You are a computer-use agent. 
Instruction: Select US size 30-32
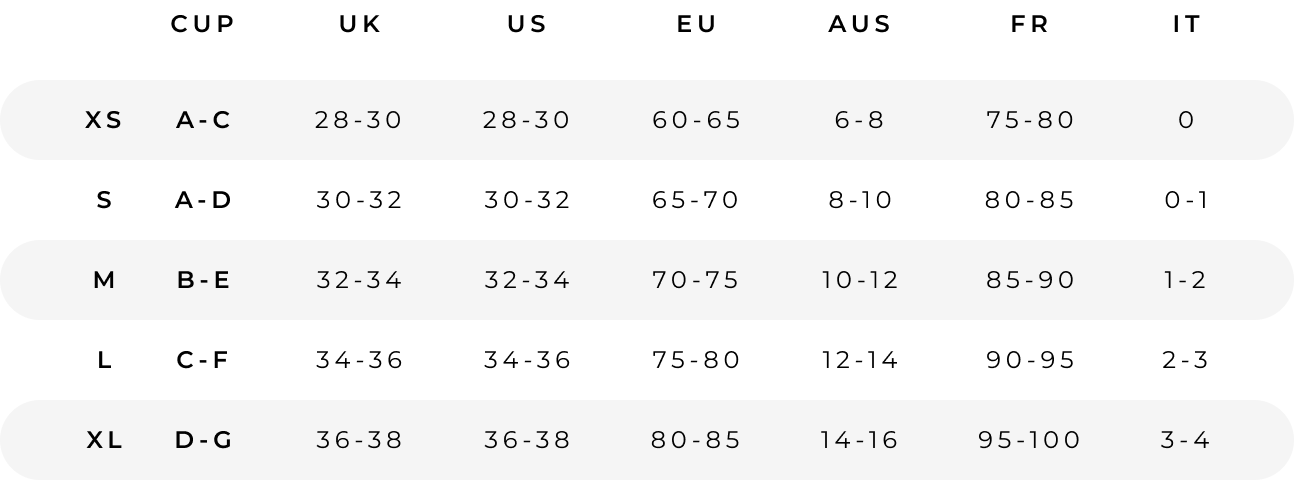(x=528, y=200)
